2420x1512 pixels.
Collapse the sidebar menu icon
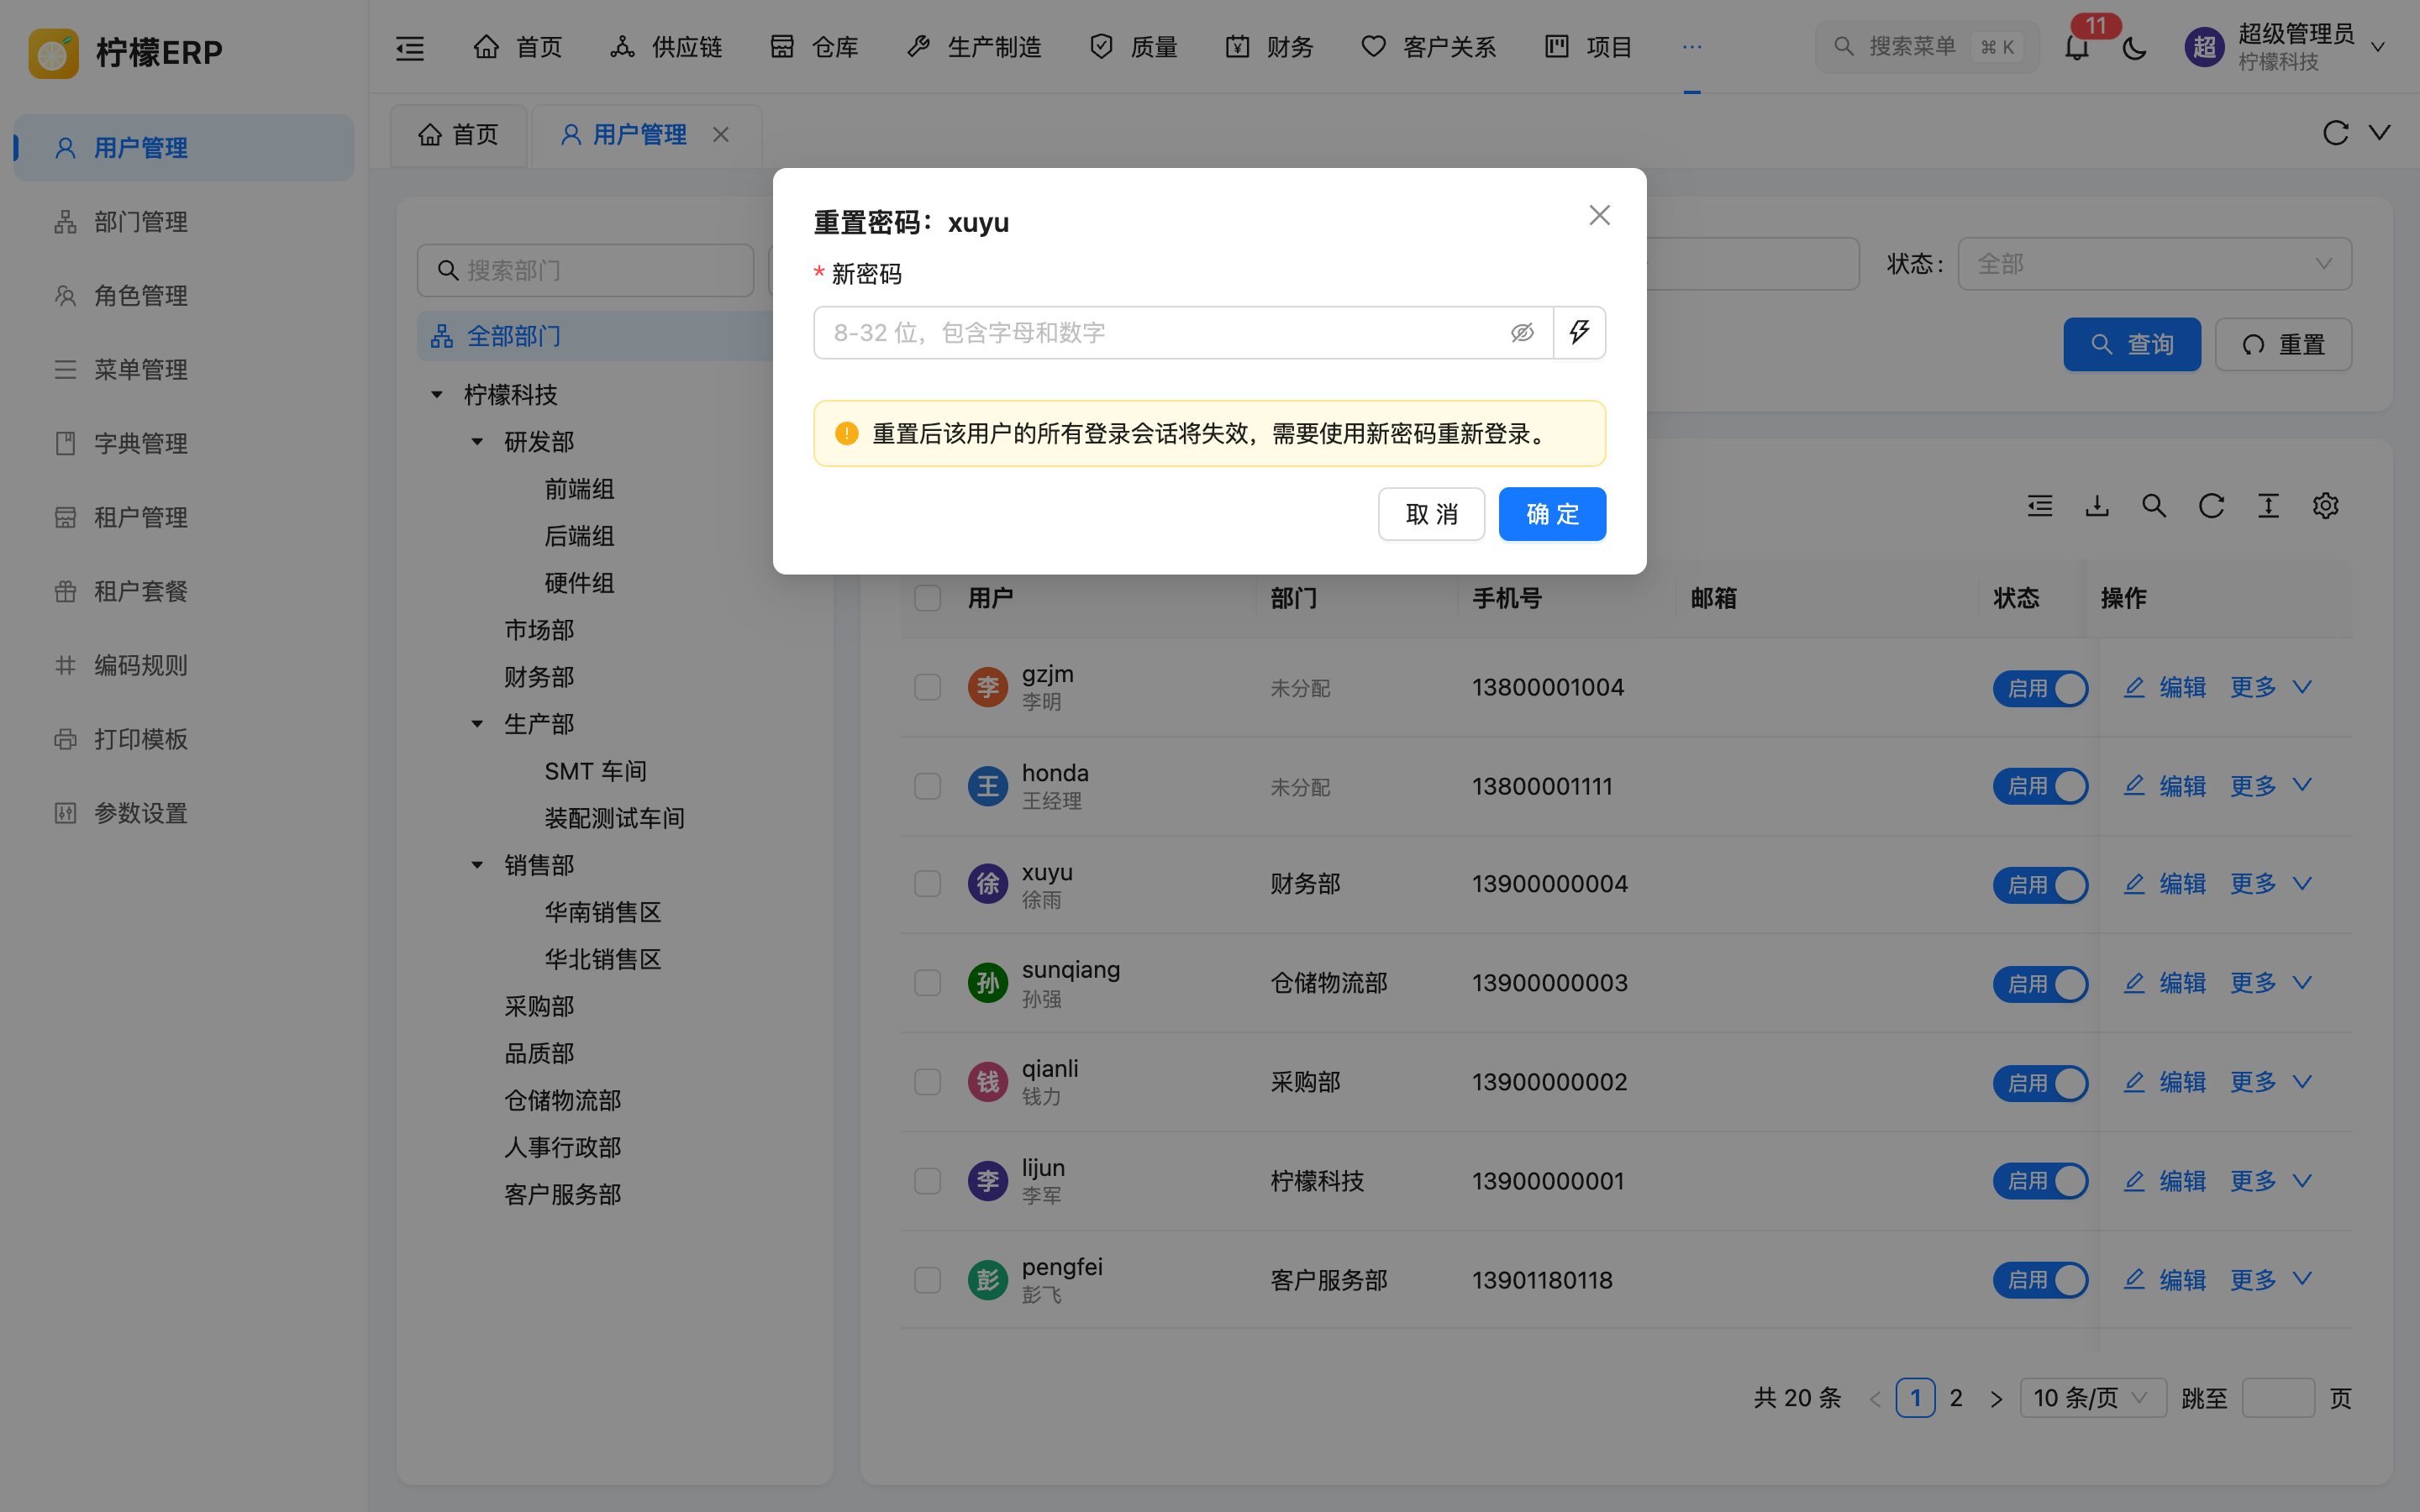[x=410, y=47]
